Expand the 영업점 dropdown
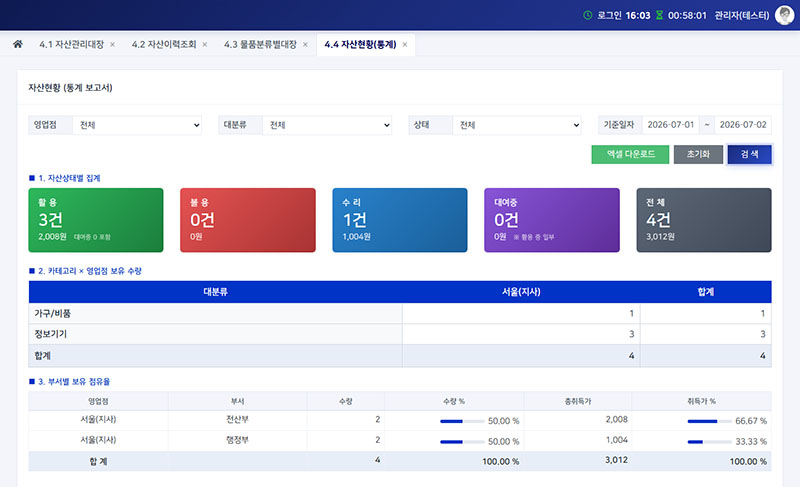This screenshot has height=487, width=800. (x=137, y=125)
